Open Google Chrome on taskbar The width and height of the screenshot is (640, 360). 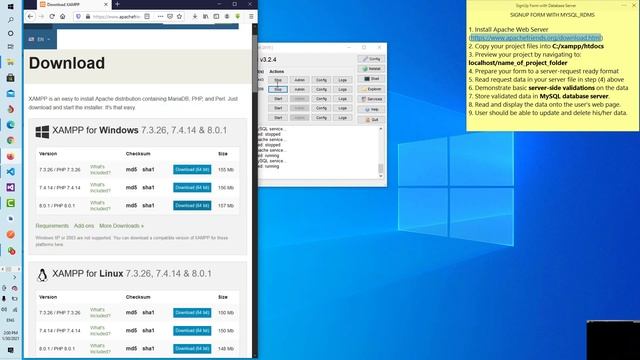tap(11, 140)
